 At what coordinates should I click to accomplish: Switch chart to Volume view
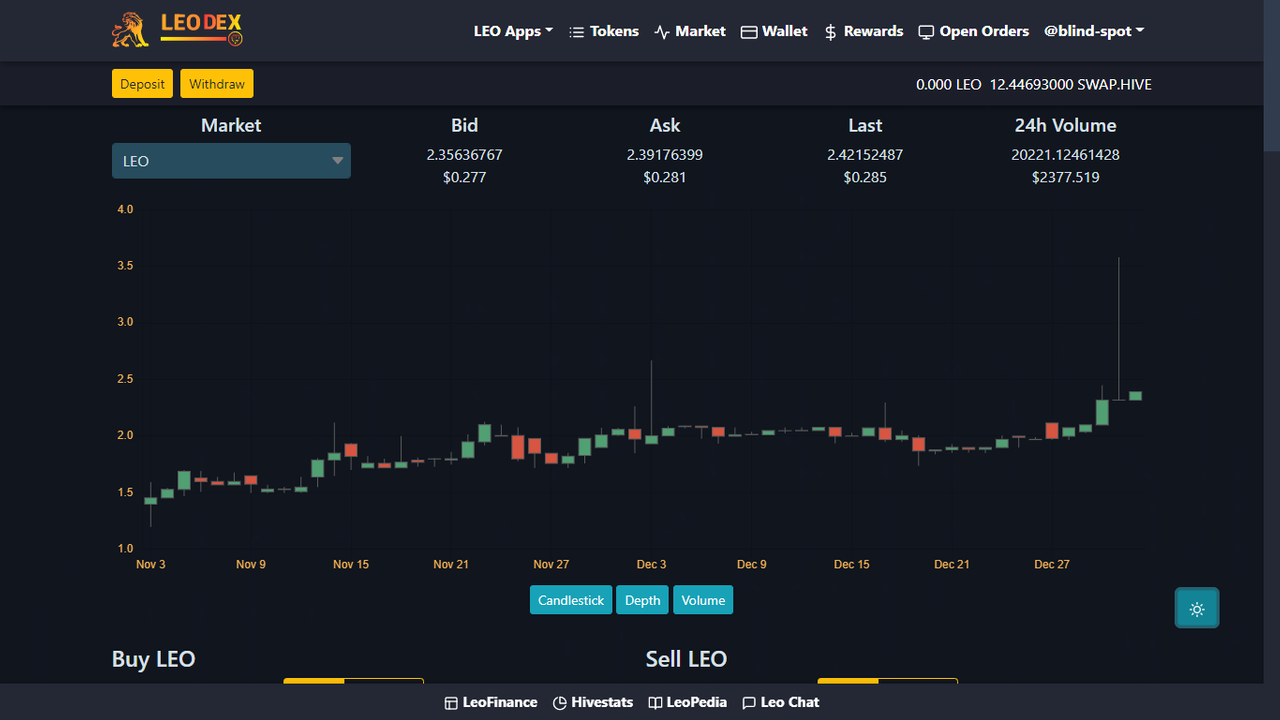point(703,600)
